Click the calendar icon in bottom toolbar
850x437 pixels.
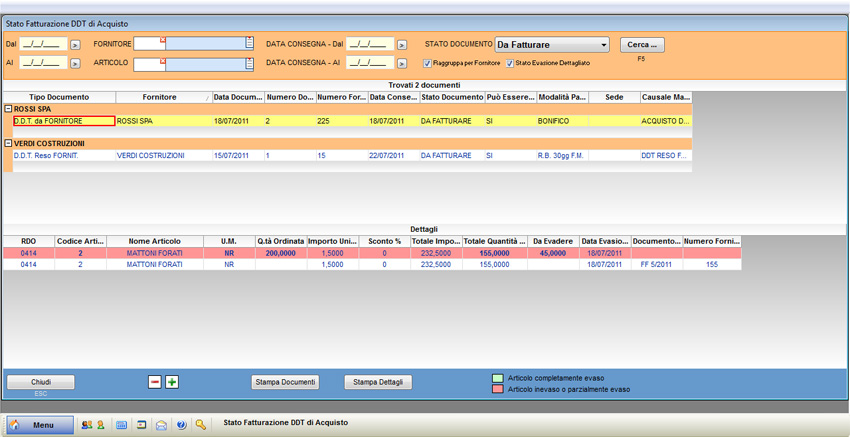(x=122, y=425)
